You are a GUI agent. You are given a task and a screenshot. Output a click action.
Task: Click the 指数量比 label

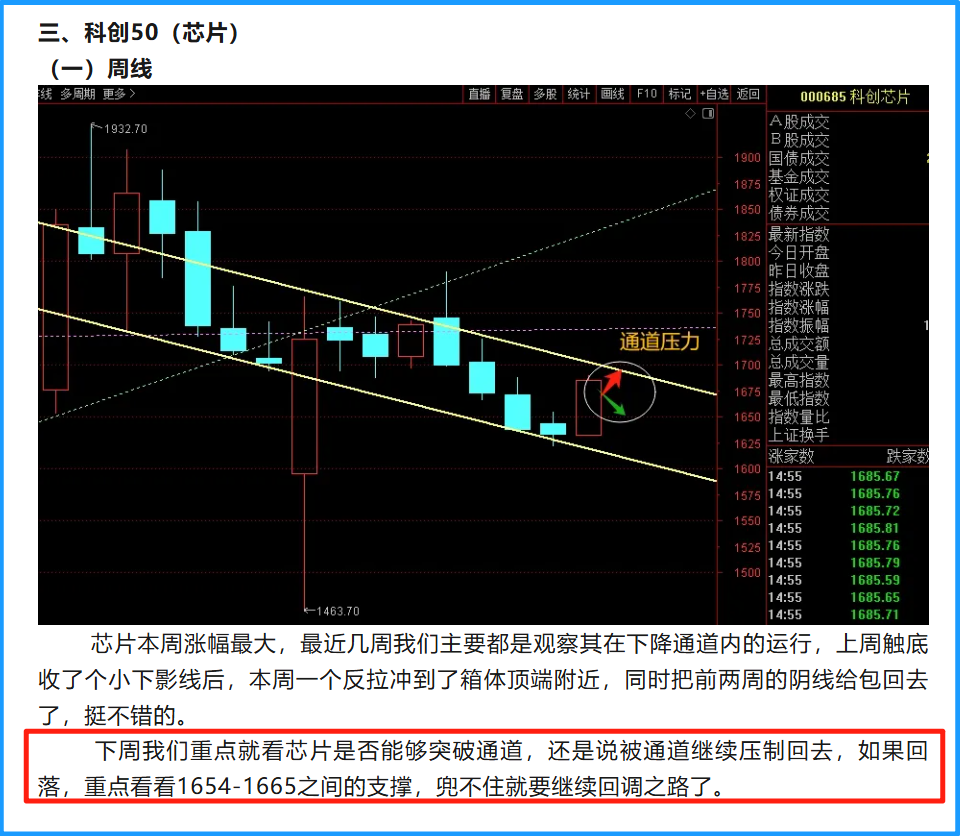(x=800, y=417)
